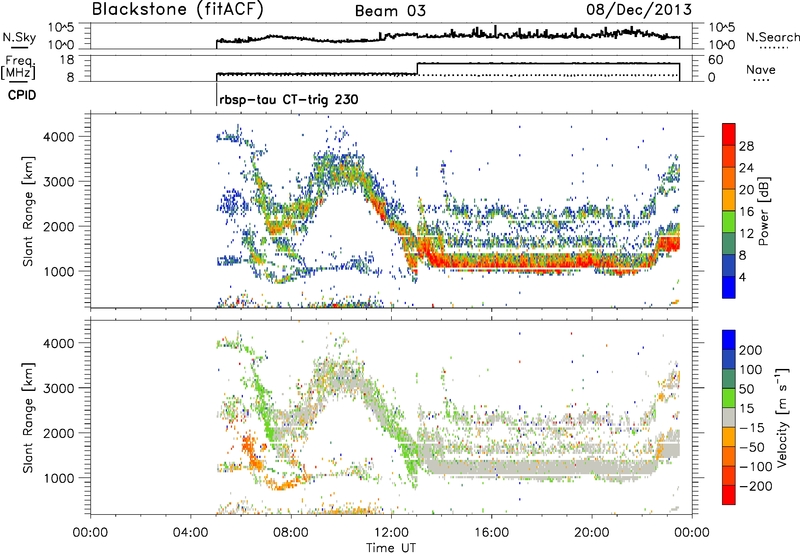This screenshot has width=800, height=554.
Task: Click the '28' power scale value
Action: coord(746,146)
